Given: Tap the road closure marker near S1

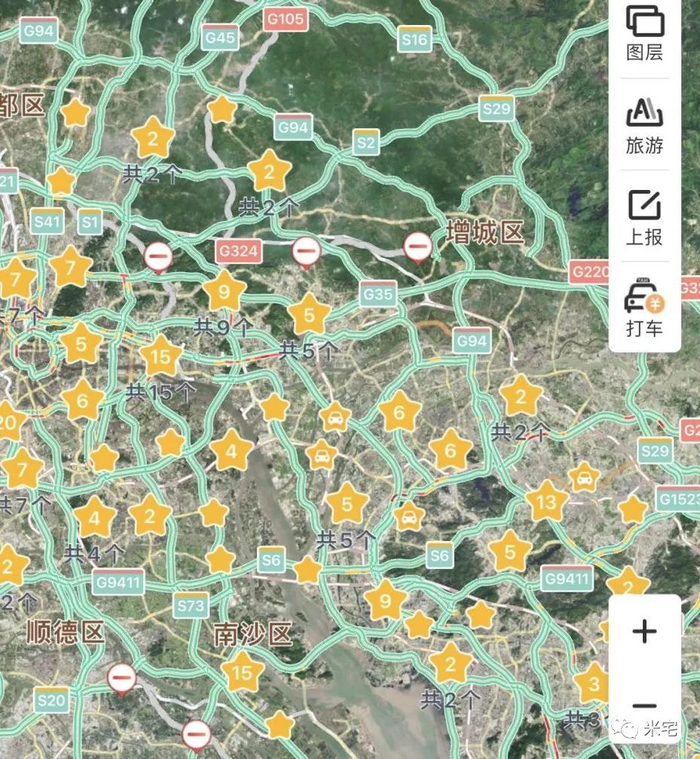Looking at the screenshot, I should [158, 257].
